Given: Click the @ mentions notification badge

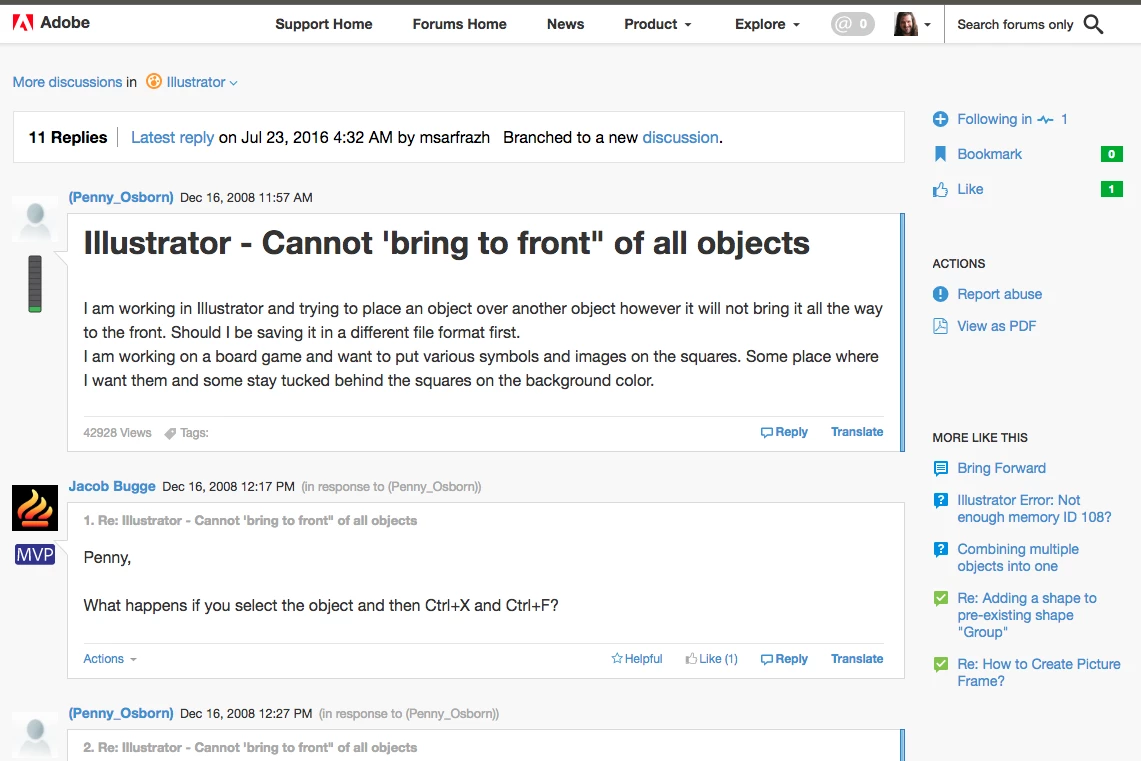Looking at the screenshot, I should click(x=852, y=24).
